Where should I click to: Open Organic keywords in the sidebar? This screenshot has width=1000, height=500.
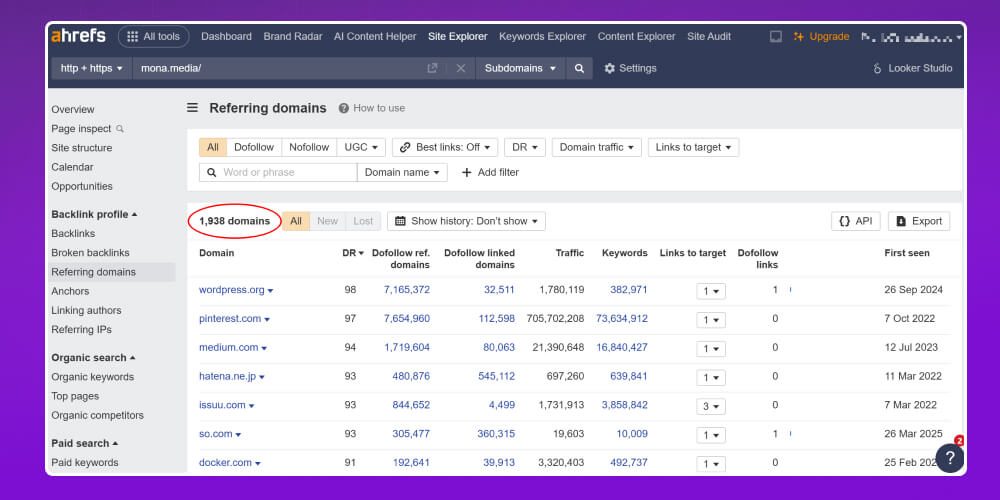tap(92, 377)
